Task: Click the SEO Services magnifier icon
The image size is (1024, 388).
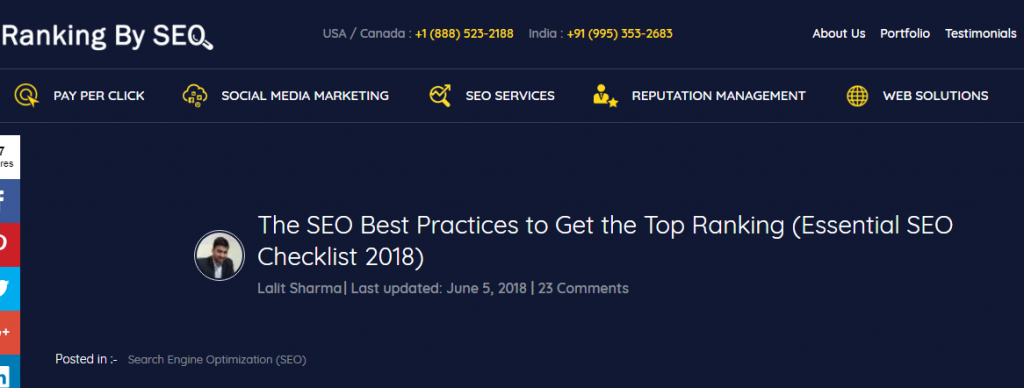Action: pos(440,95)
